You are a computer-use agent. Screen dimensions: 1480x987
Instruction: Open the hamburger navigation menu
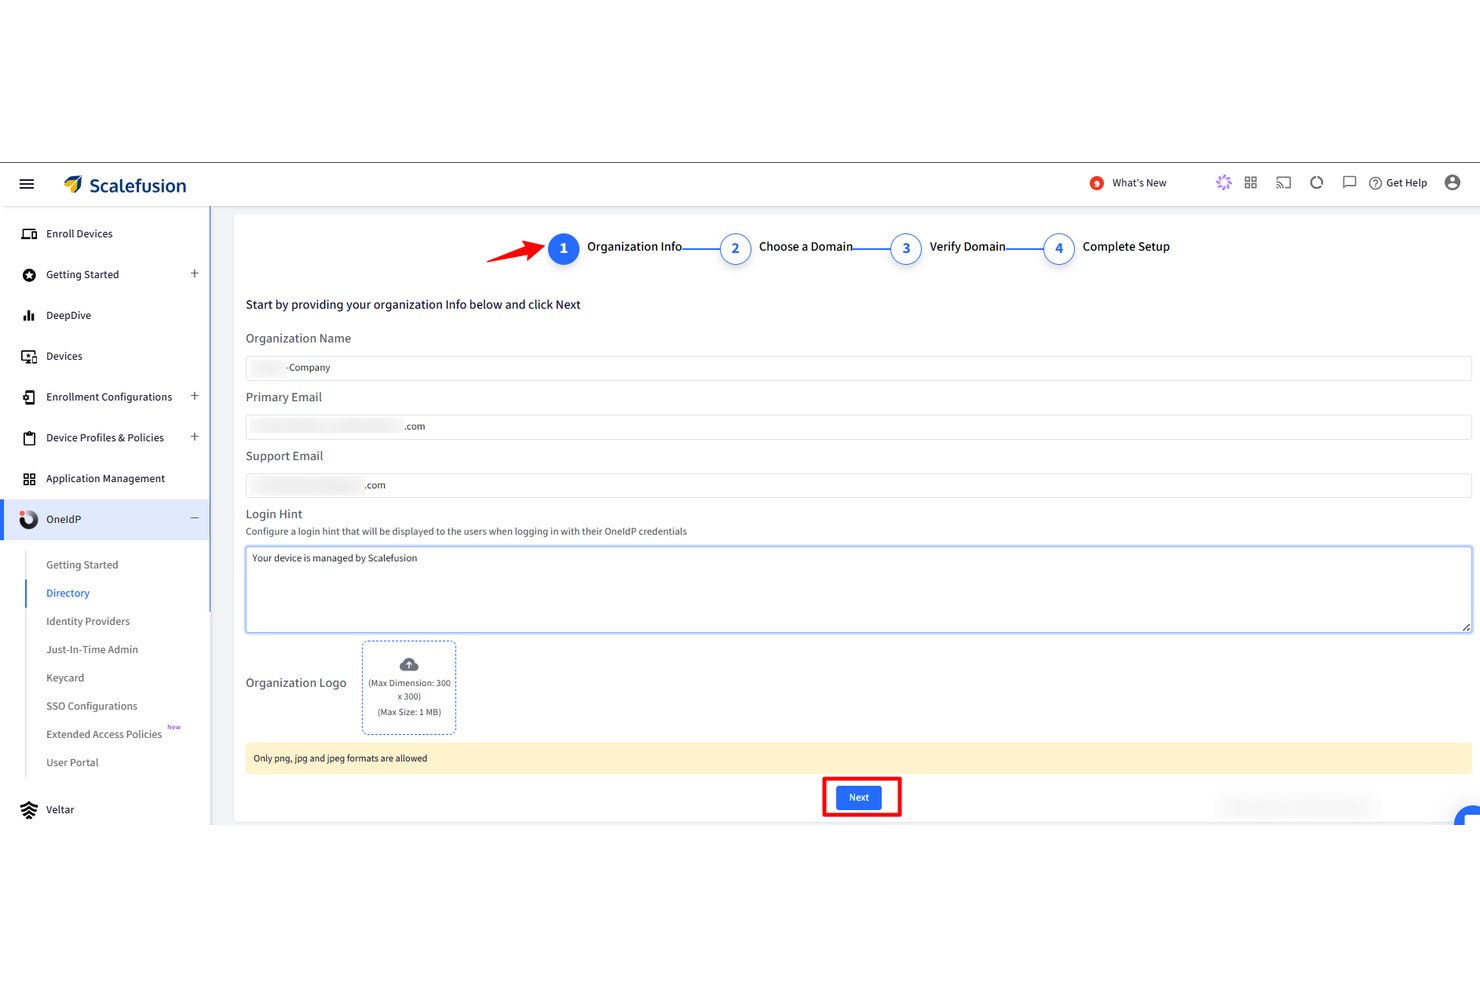tap(27, 184)
